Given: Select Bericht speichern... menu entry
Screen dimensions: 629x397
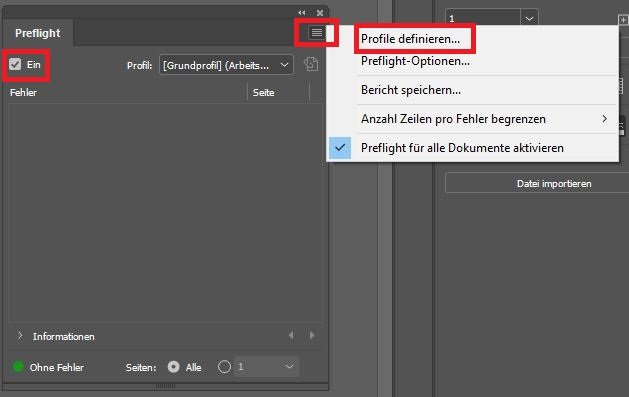Looking at the screenshot, I should [411, 90].
